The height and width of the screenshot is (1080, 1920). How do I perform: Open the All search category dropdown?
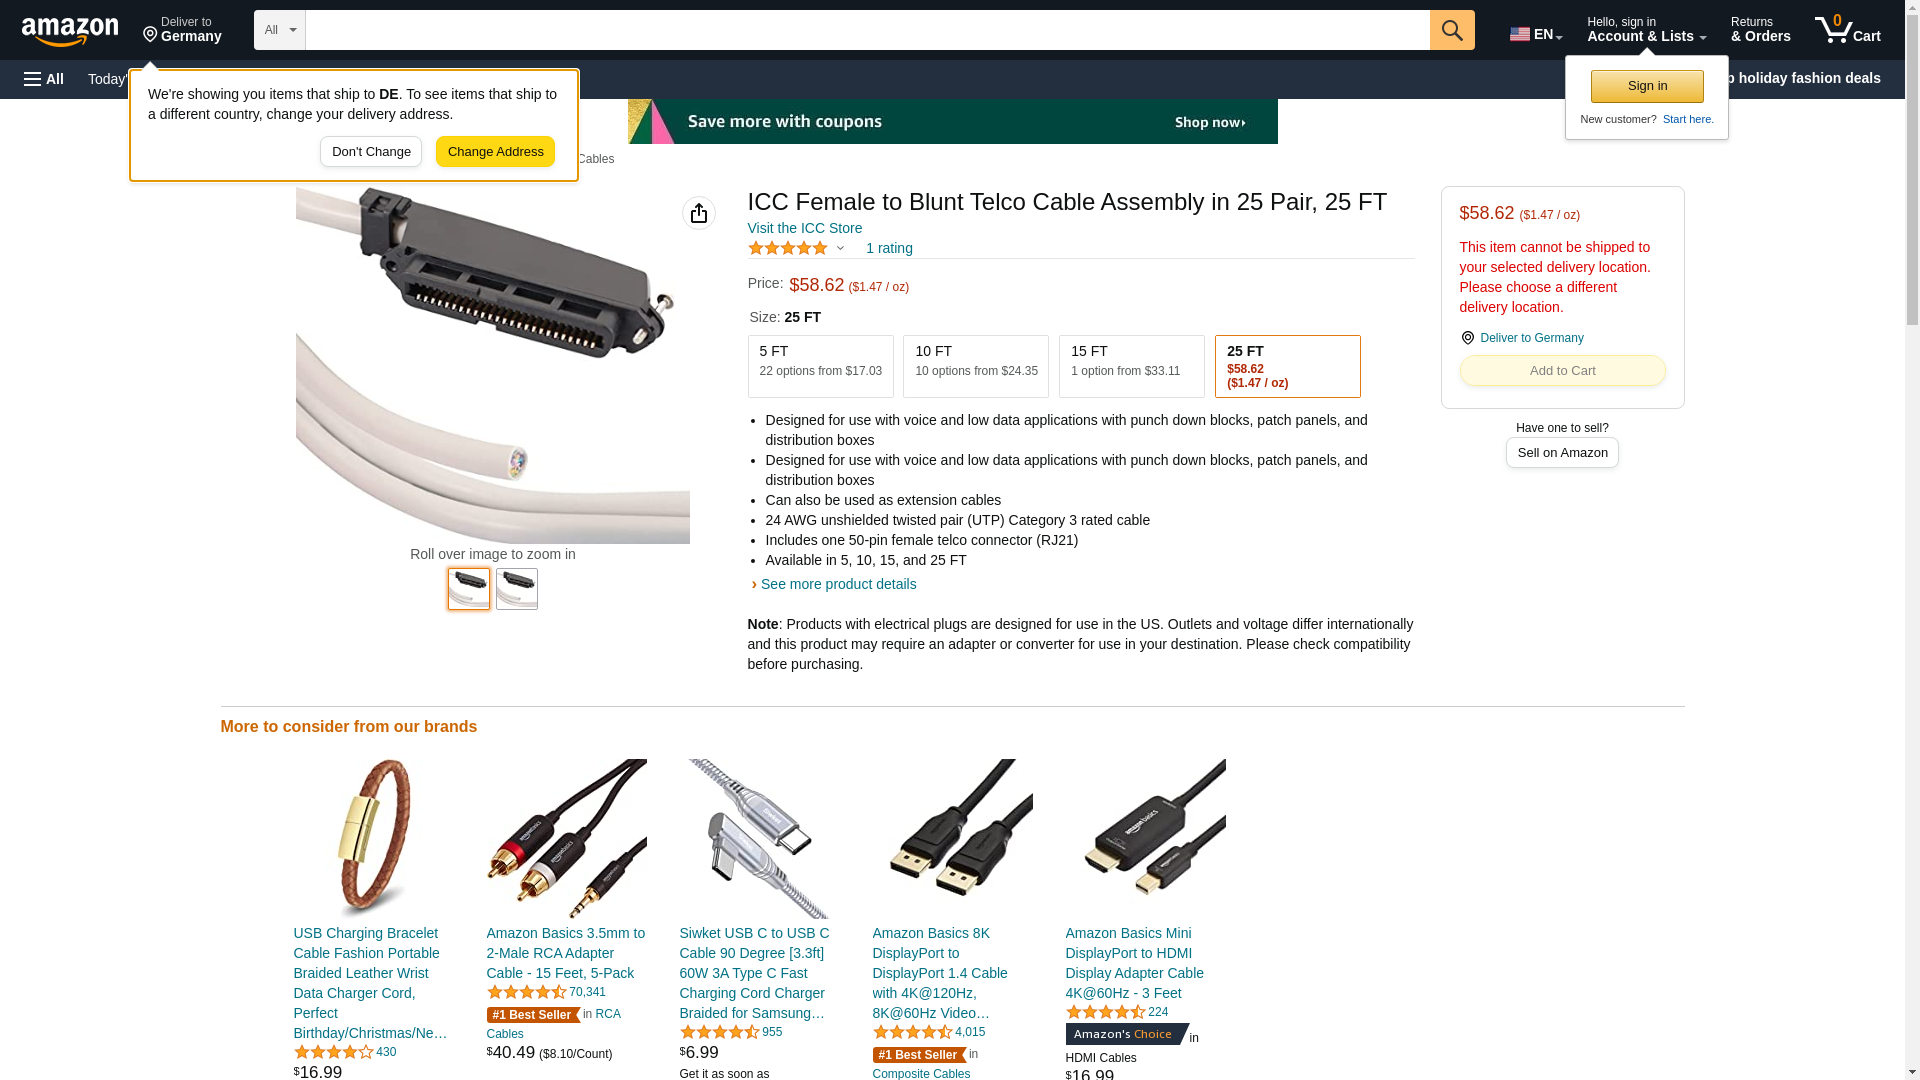tap(279, 30)
